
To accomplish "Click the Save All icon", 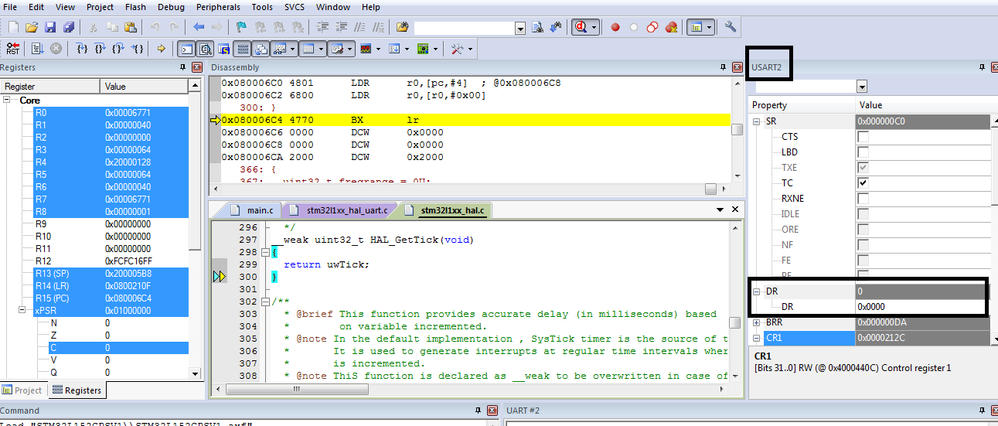I will click(x=68, y=27).
